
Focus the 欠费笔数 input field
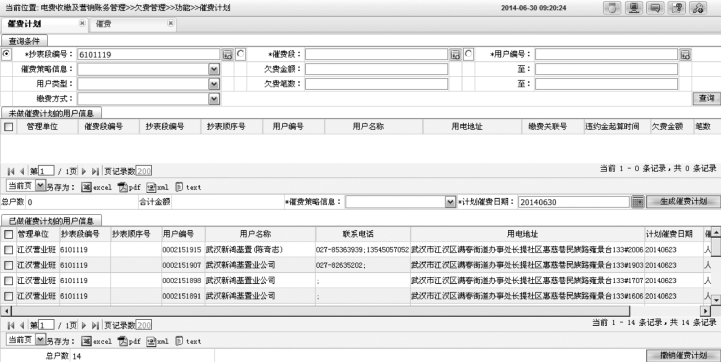pyautogui.click(x=376, y=84)
